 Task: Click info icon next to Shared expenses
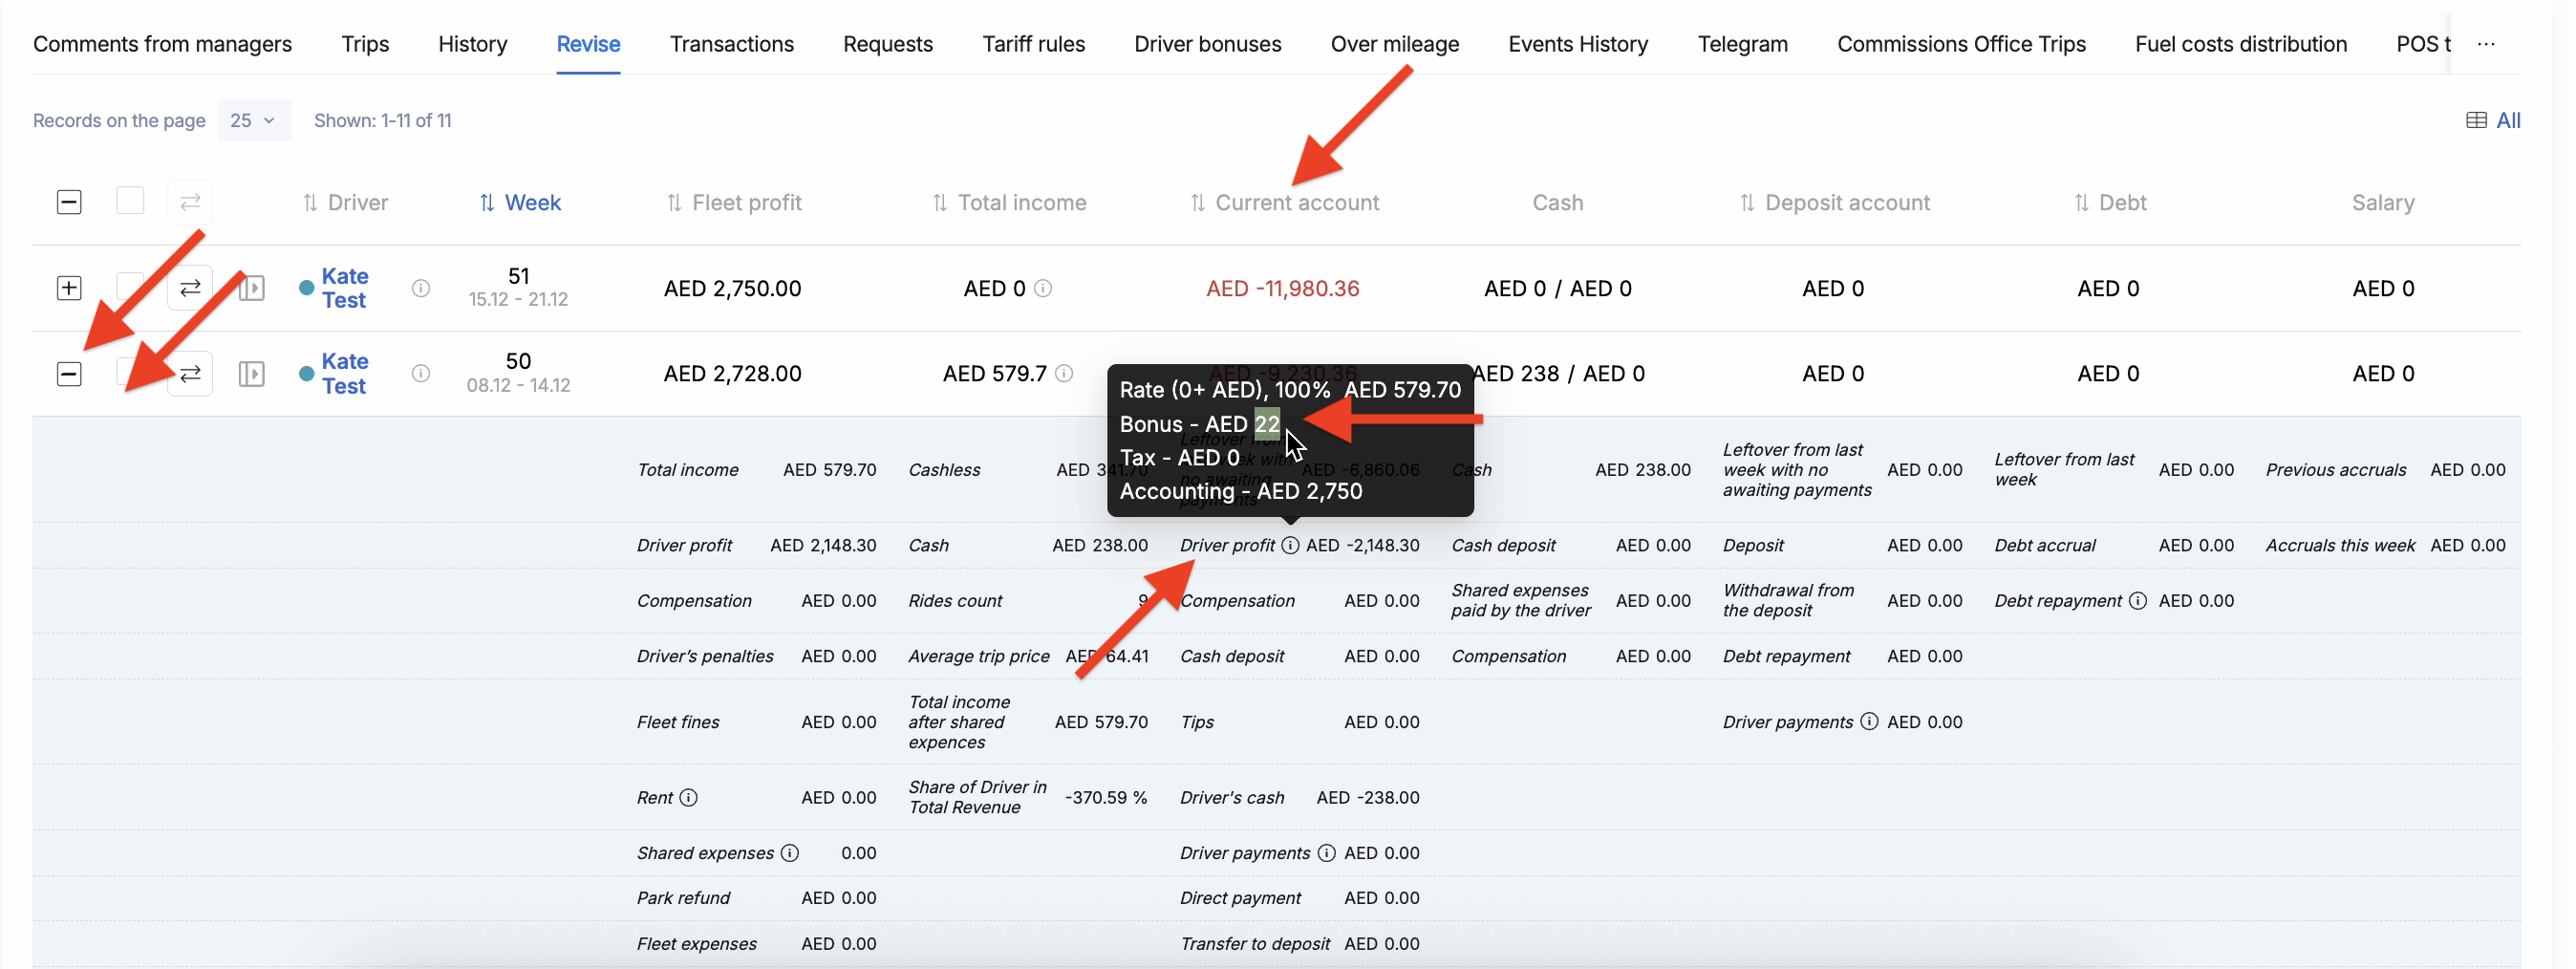pos(790,853)
